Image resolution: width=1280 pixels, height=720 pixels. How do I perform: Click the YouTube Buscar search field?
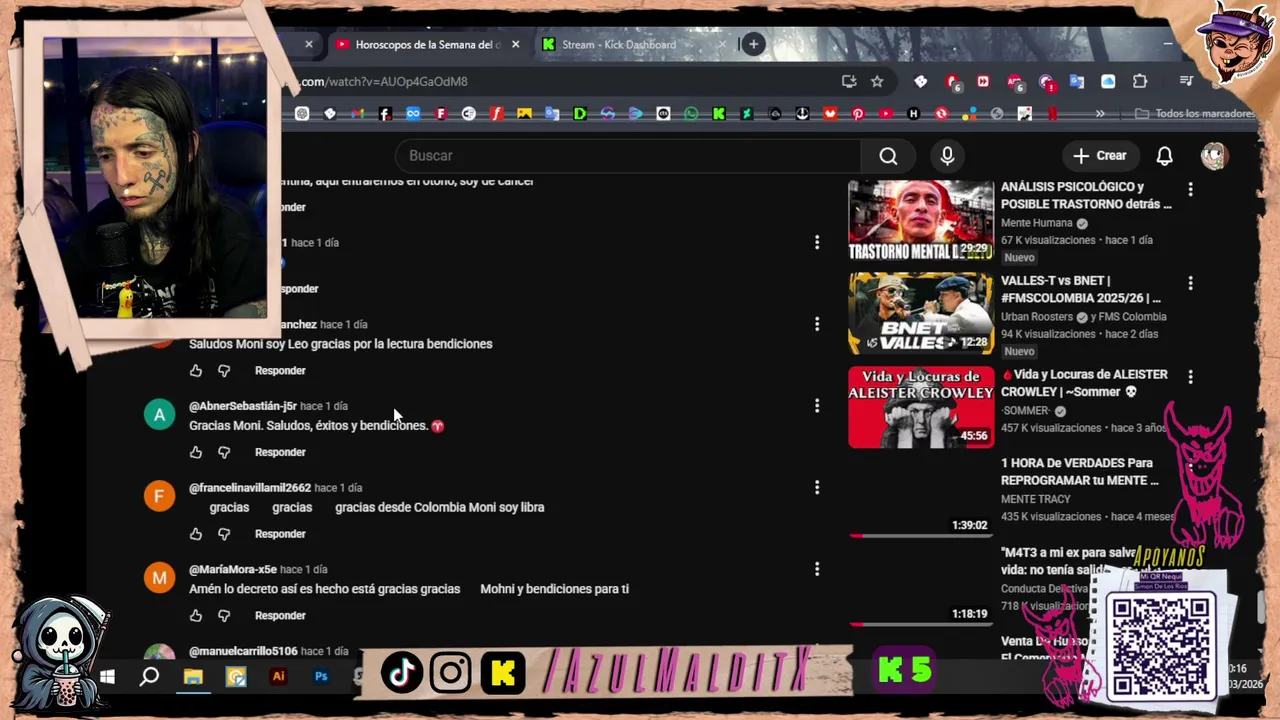pos(628,156)
